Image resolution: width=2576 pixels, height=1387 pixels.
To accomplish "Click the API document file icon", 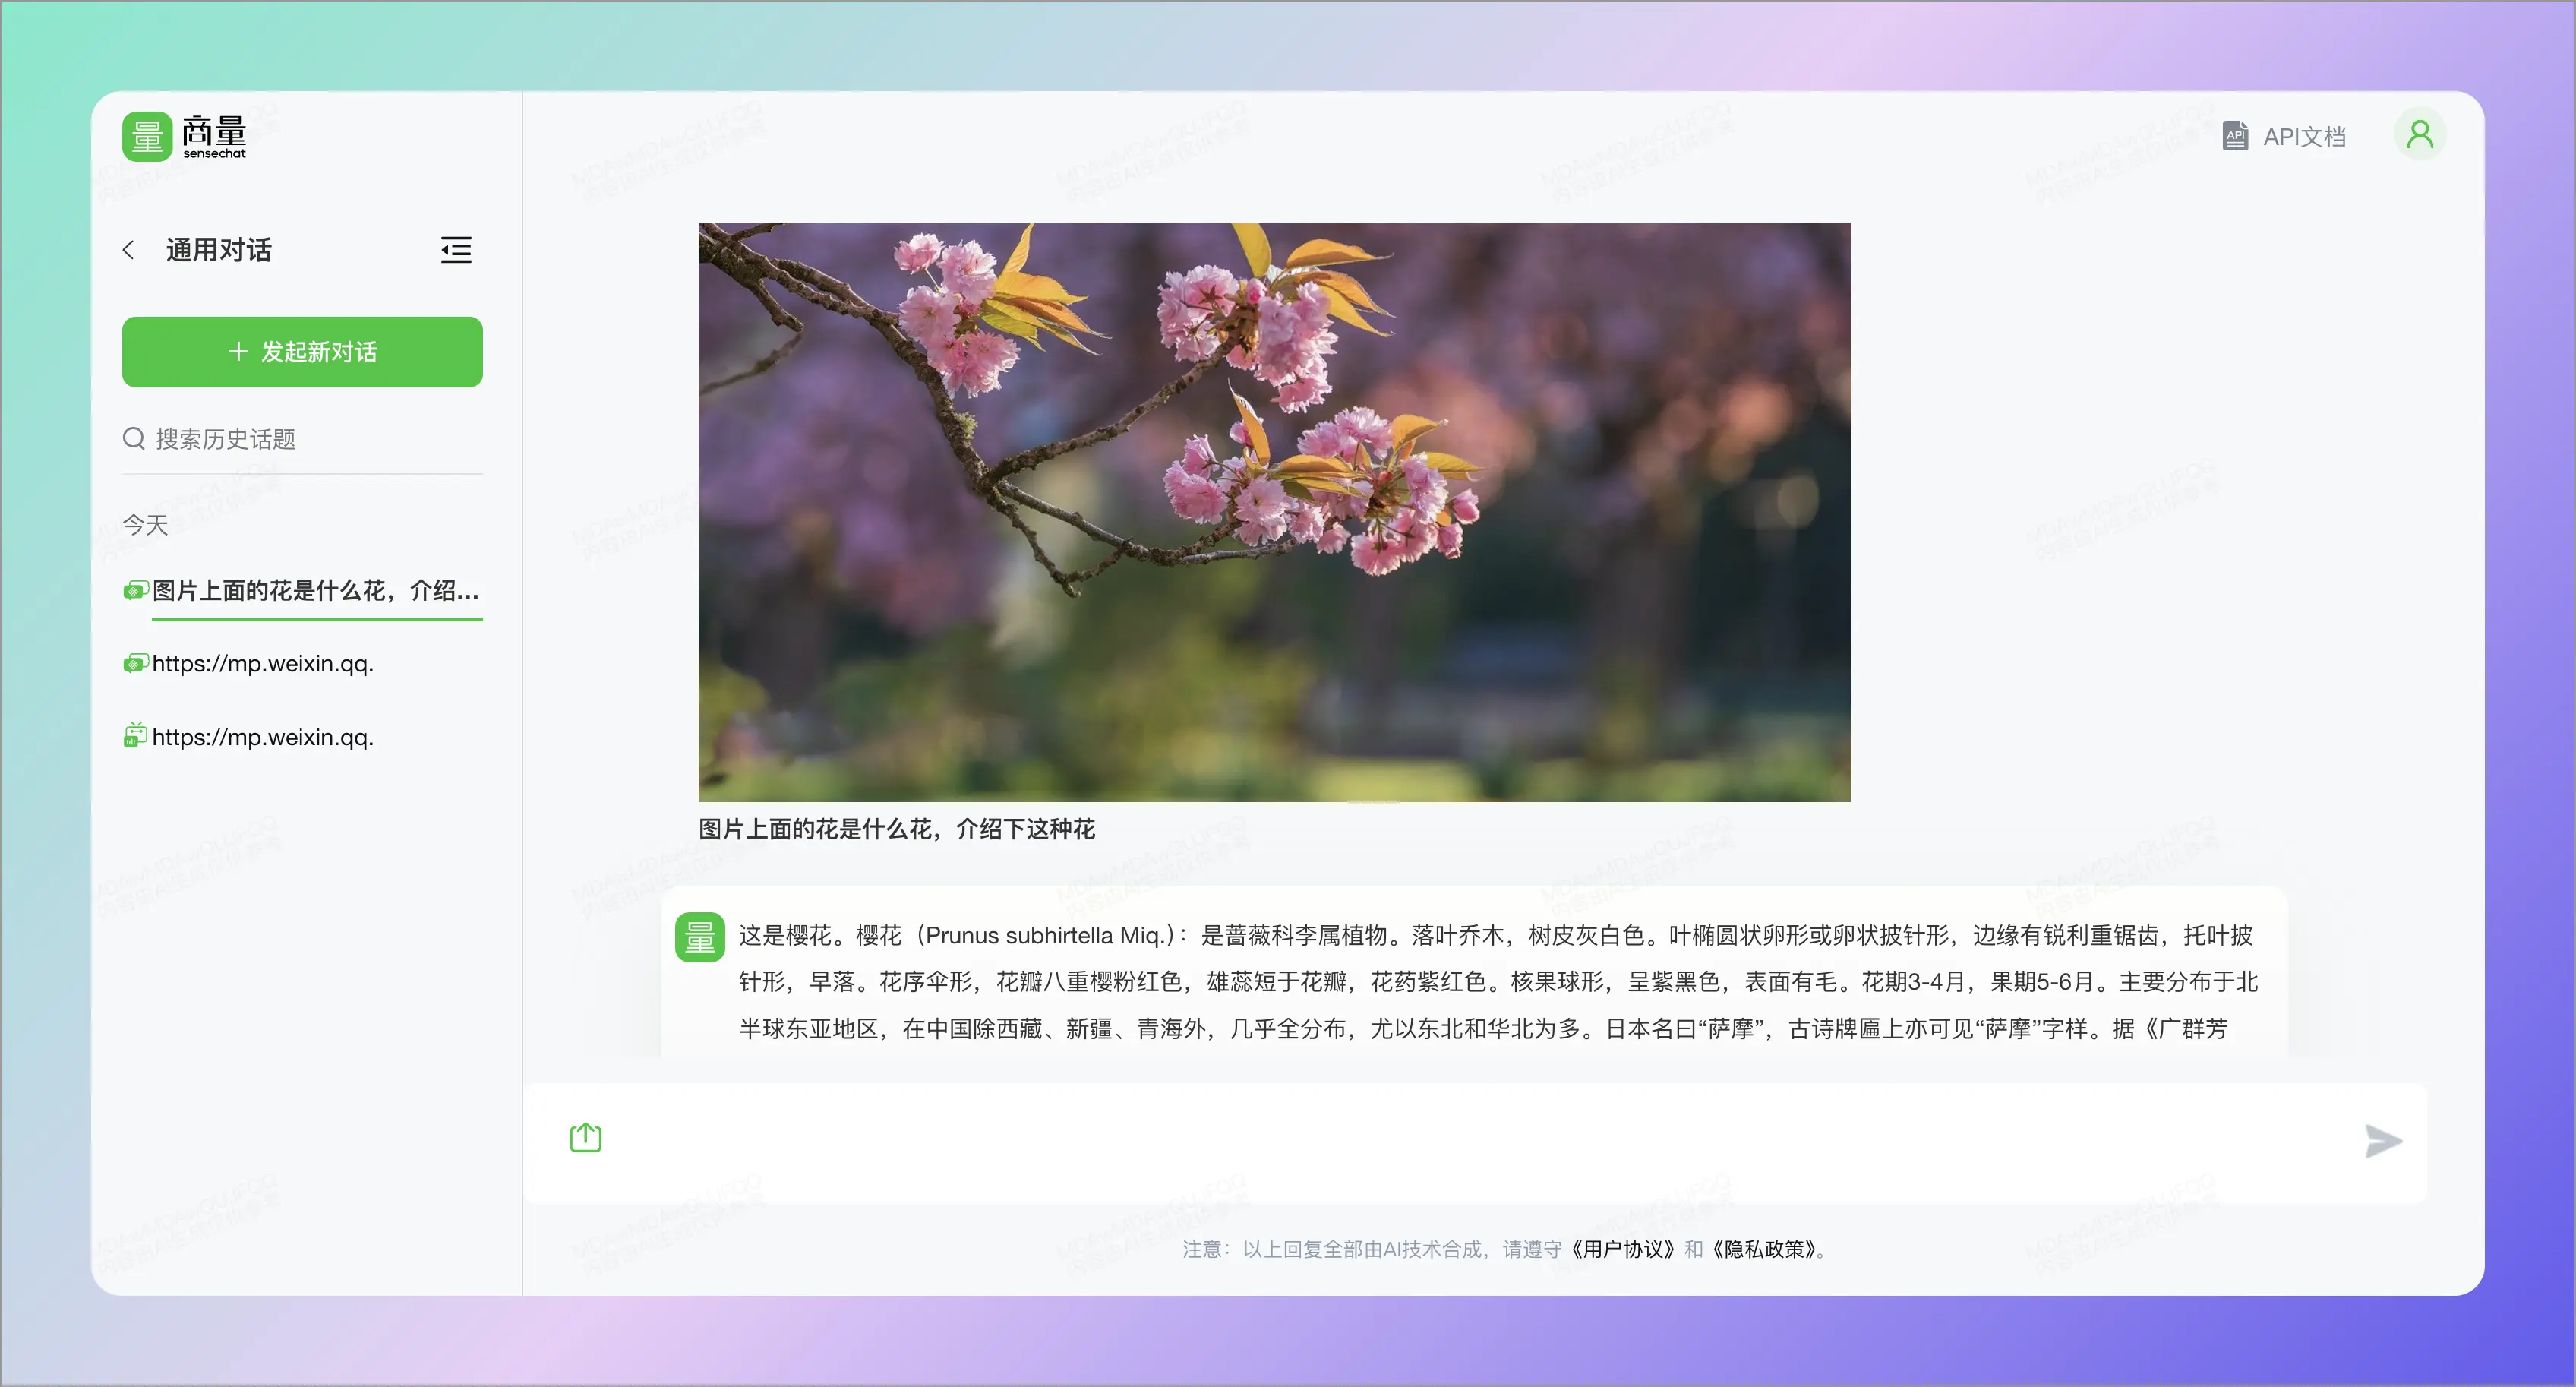I will point(2234,136).
